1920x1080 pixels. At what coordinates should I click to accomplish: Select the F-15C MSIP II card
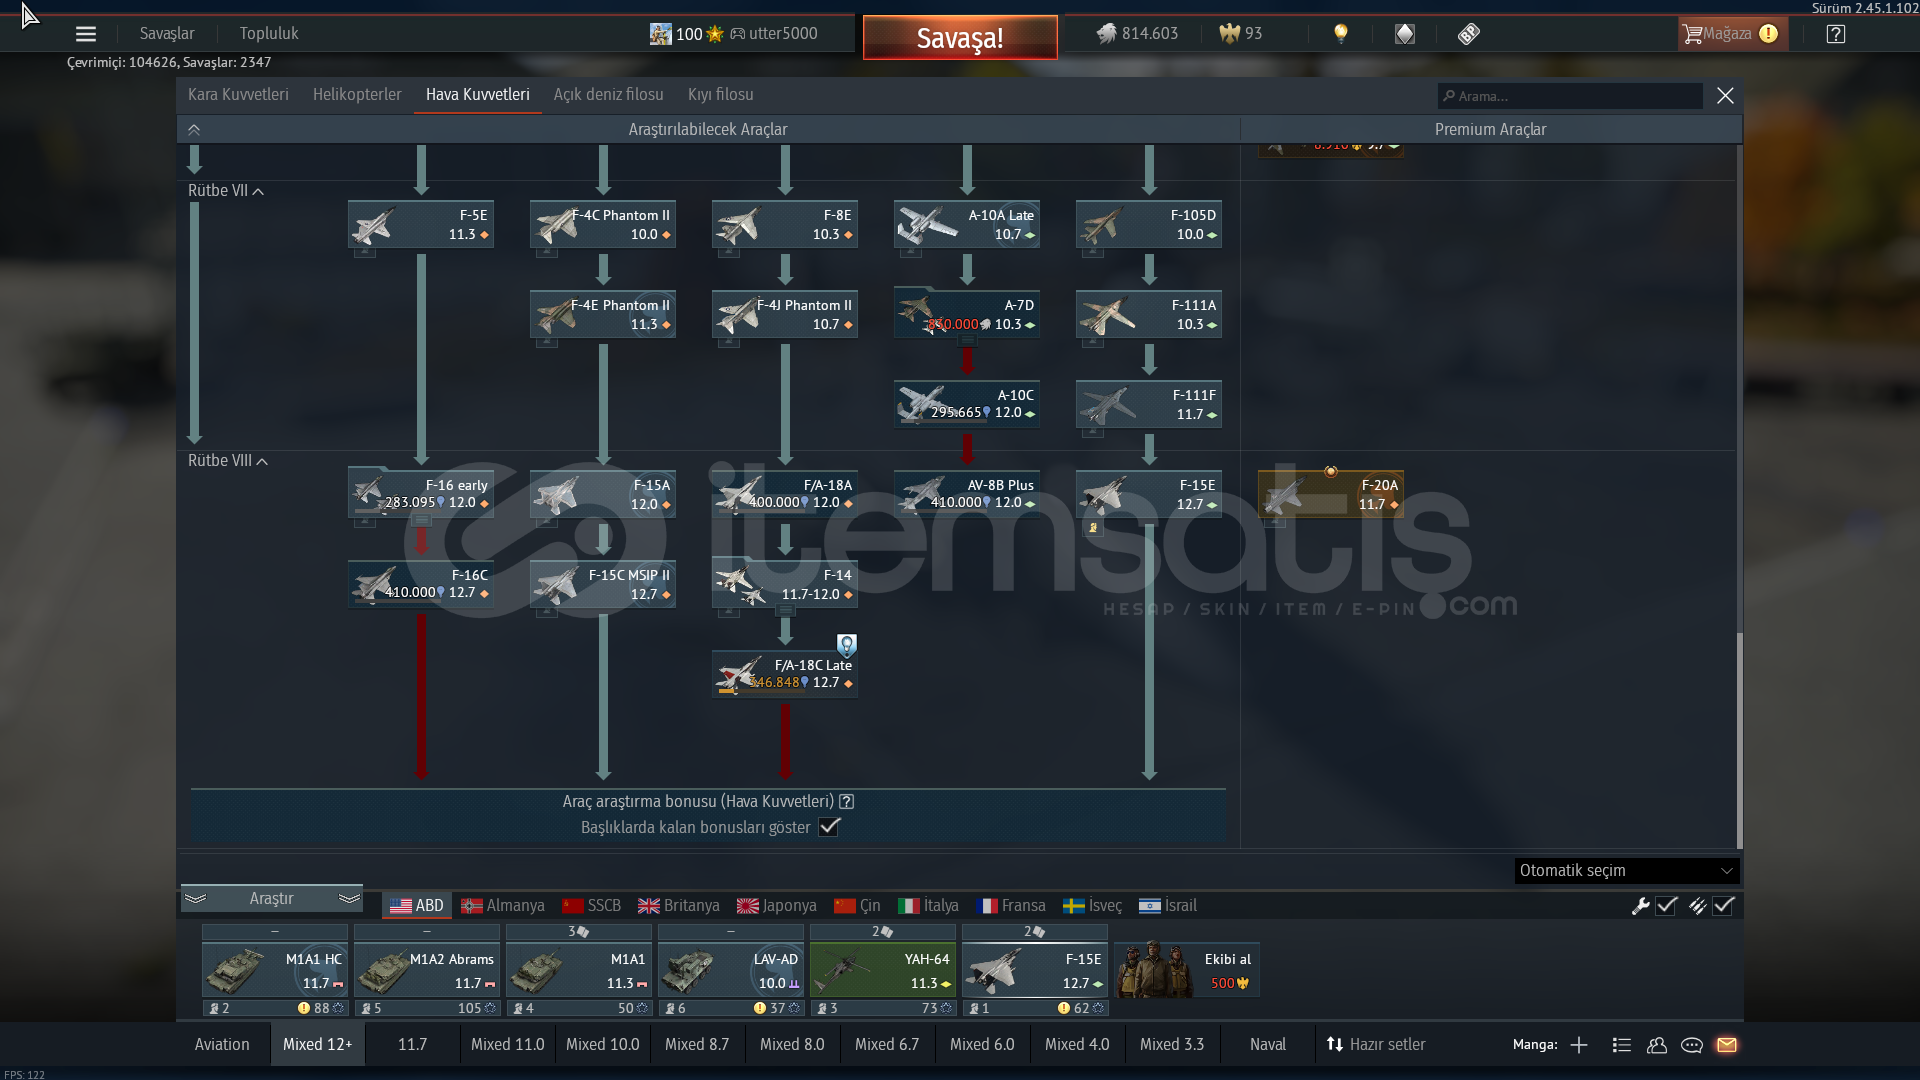tap(603, 584)
